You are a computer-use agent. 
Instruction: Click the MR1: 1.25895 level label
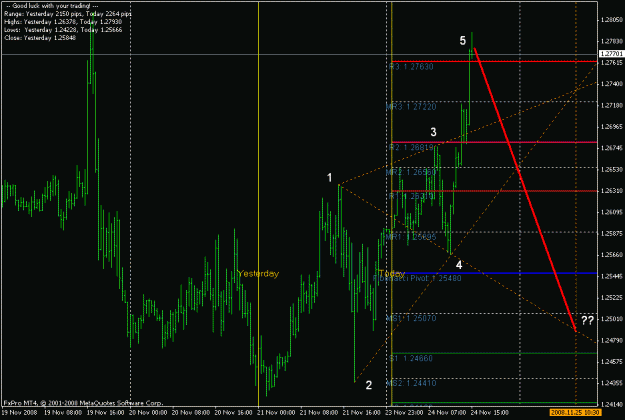coord(411,237)
